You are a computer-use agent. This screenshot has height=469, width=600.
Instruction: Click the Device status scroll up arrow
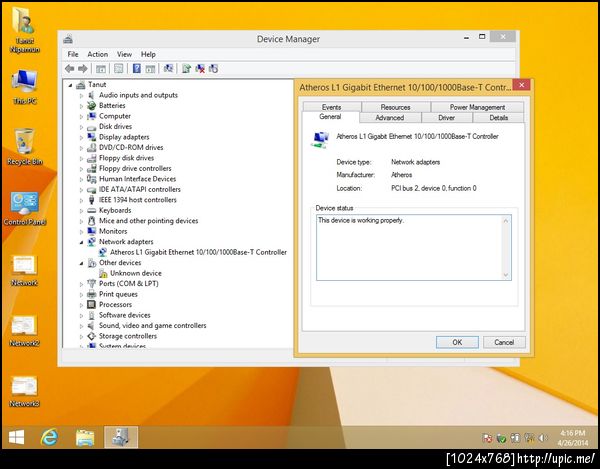506,221
